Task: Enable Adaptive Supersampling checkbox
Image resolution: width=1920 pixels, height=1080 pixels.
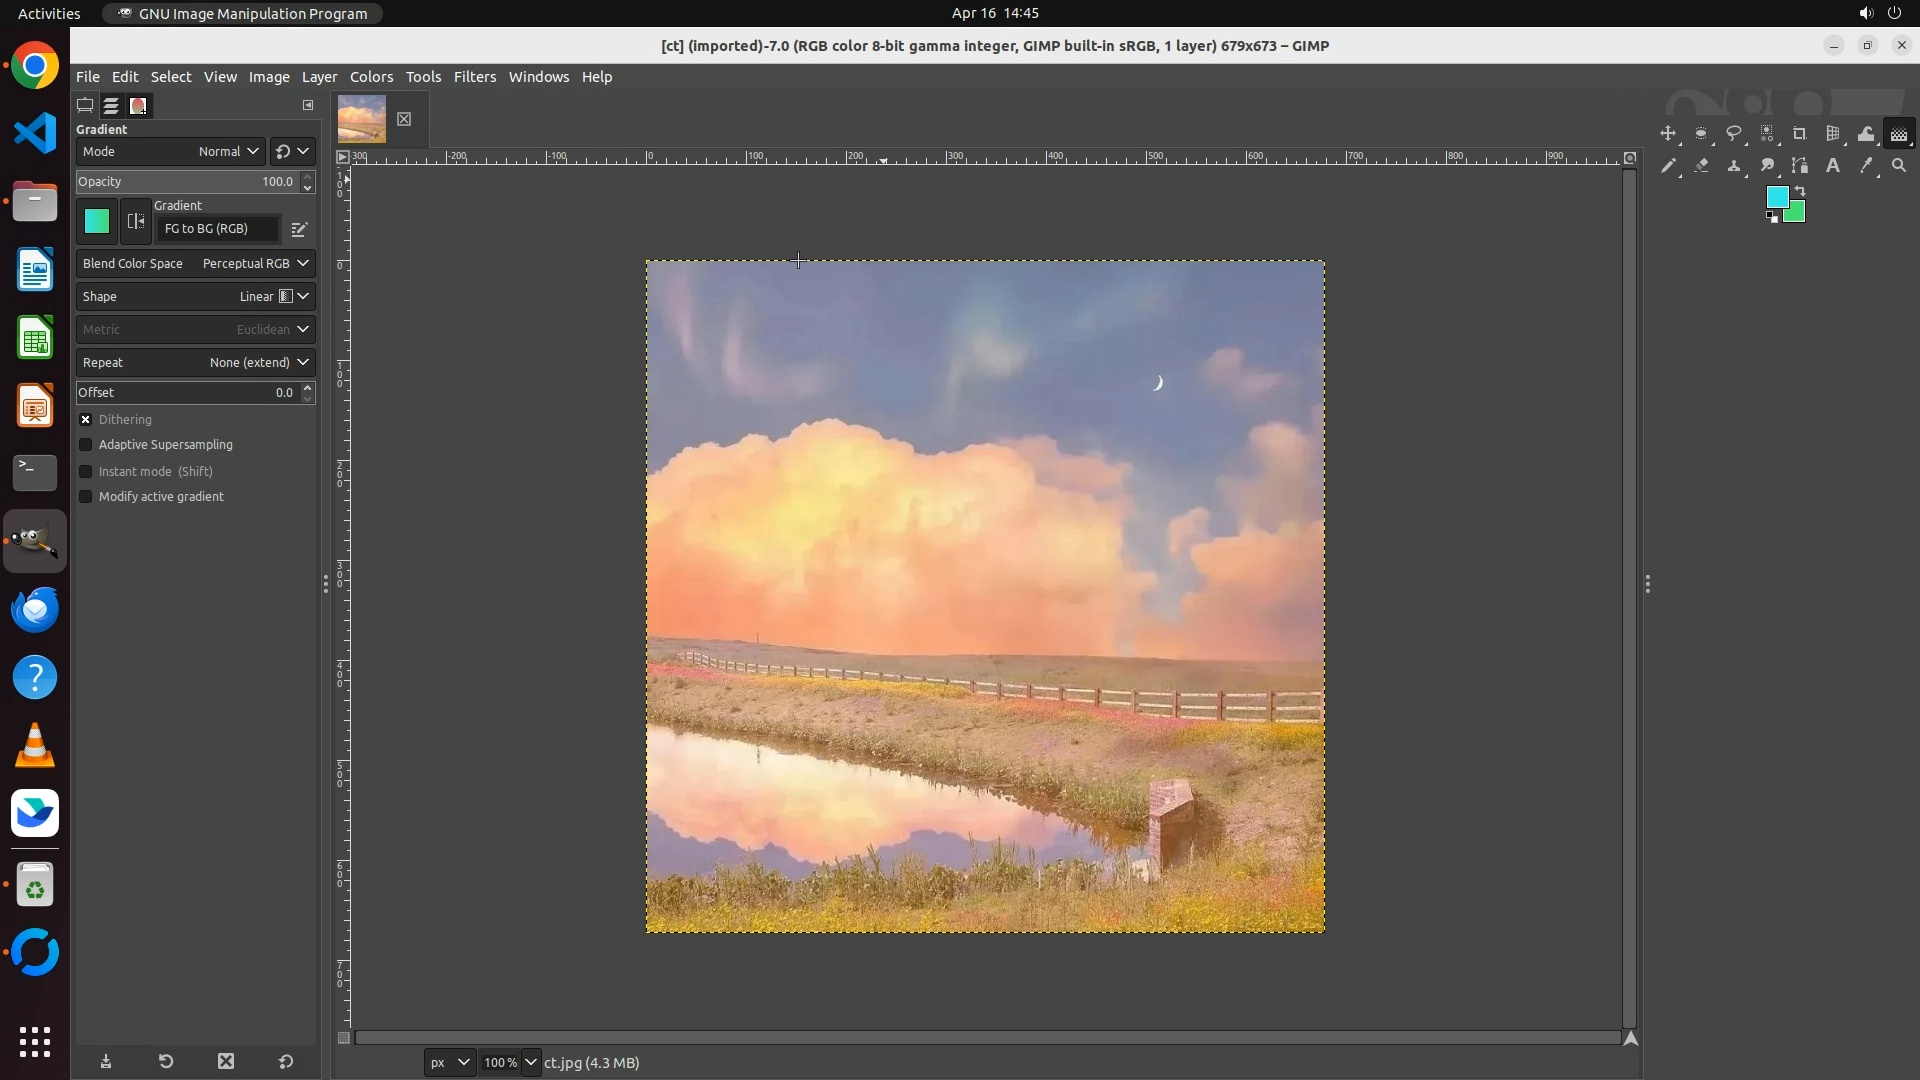Action: point(86,445)
